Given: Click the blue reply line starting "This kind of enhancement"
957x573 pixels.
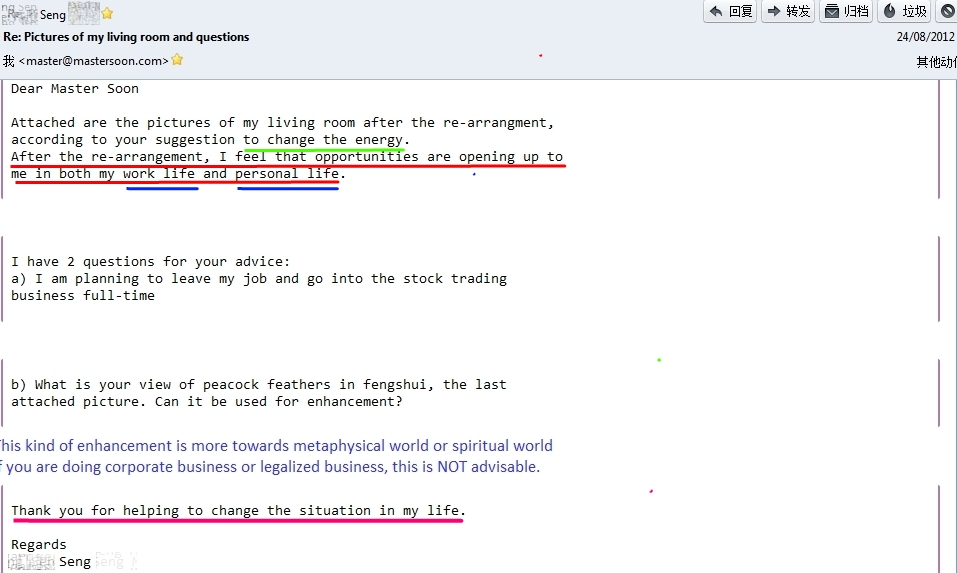Looking at the screenshot, I should pyautogui.click(x=275, y=446).
